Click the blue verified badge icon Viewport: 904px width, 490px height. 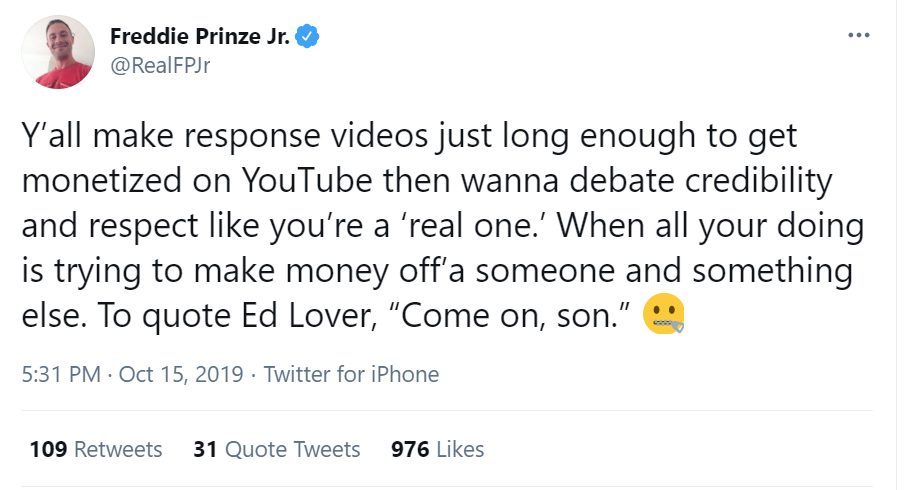pyautogui.click(x=310, y=39)
